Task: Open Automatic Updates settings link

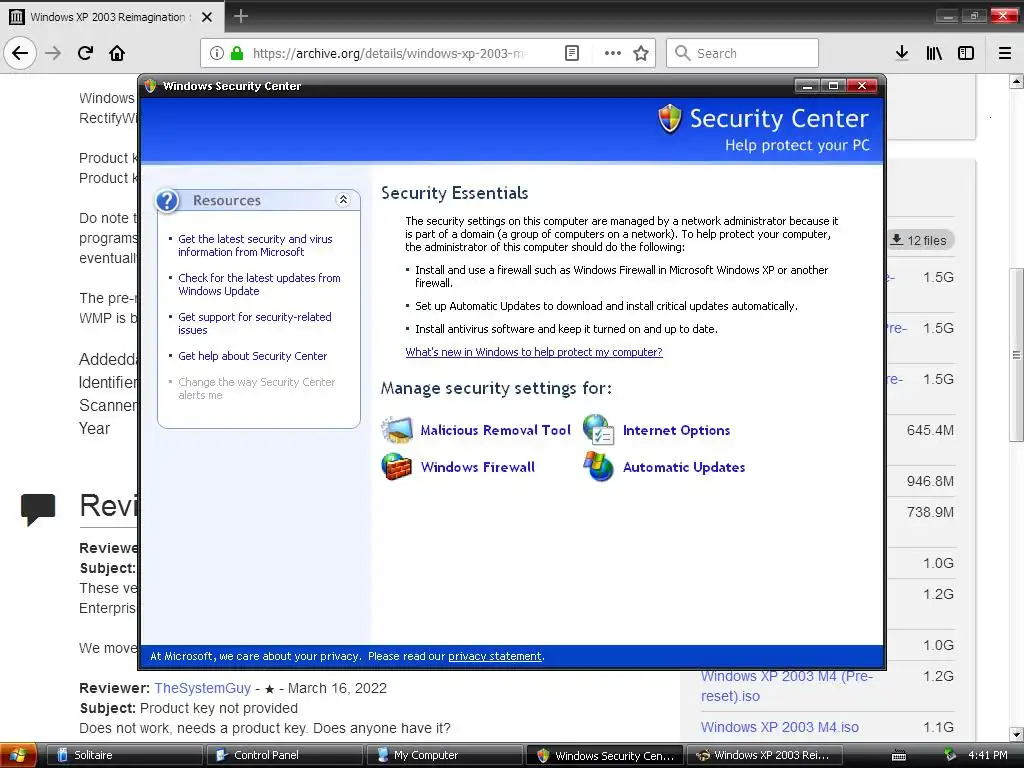Action: (x=684, y=467)
